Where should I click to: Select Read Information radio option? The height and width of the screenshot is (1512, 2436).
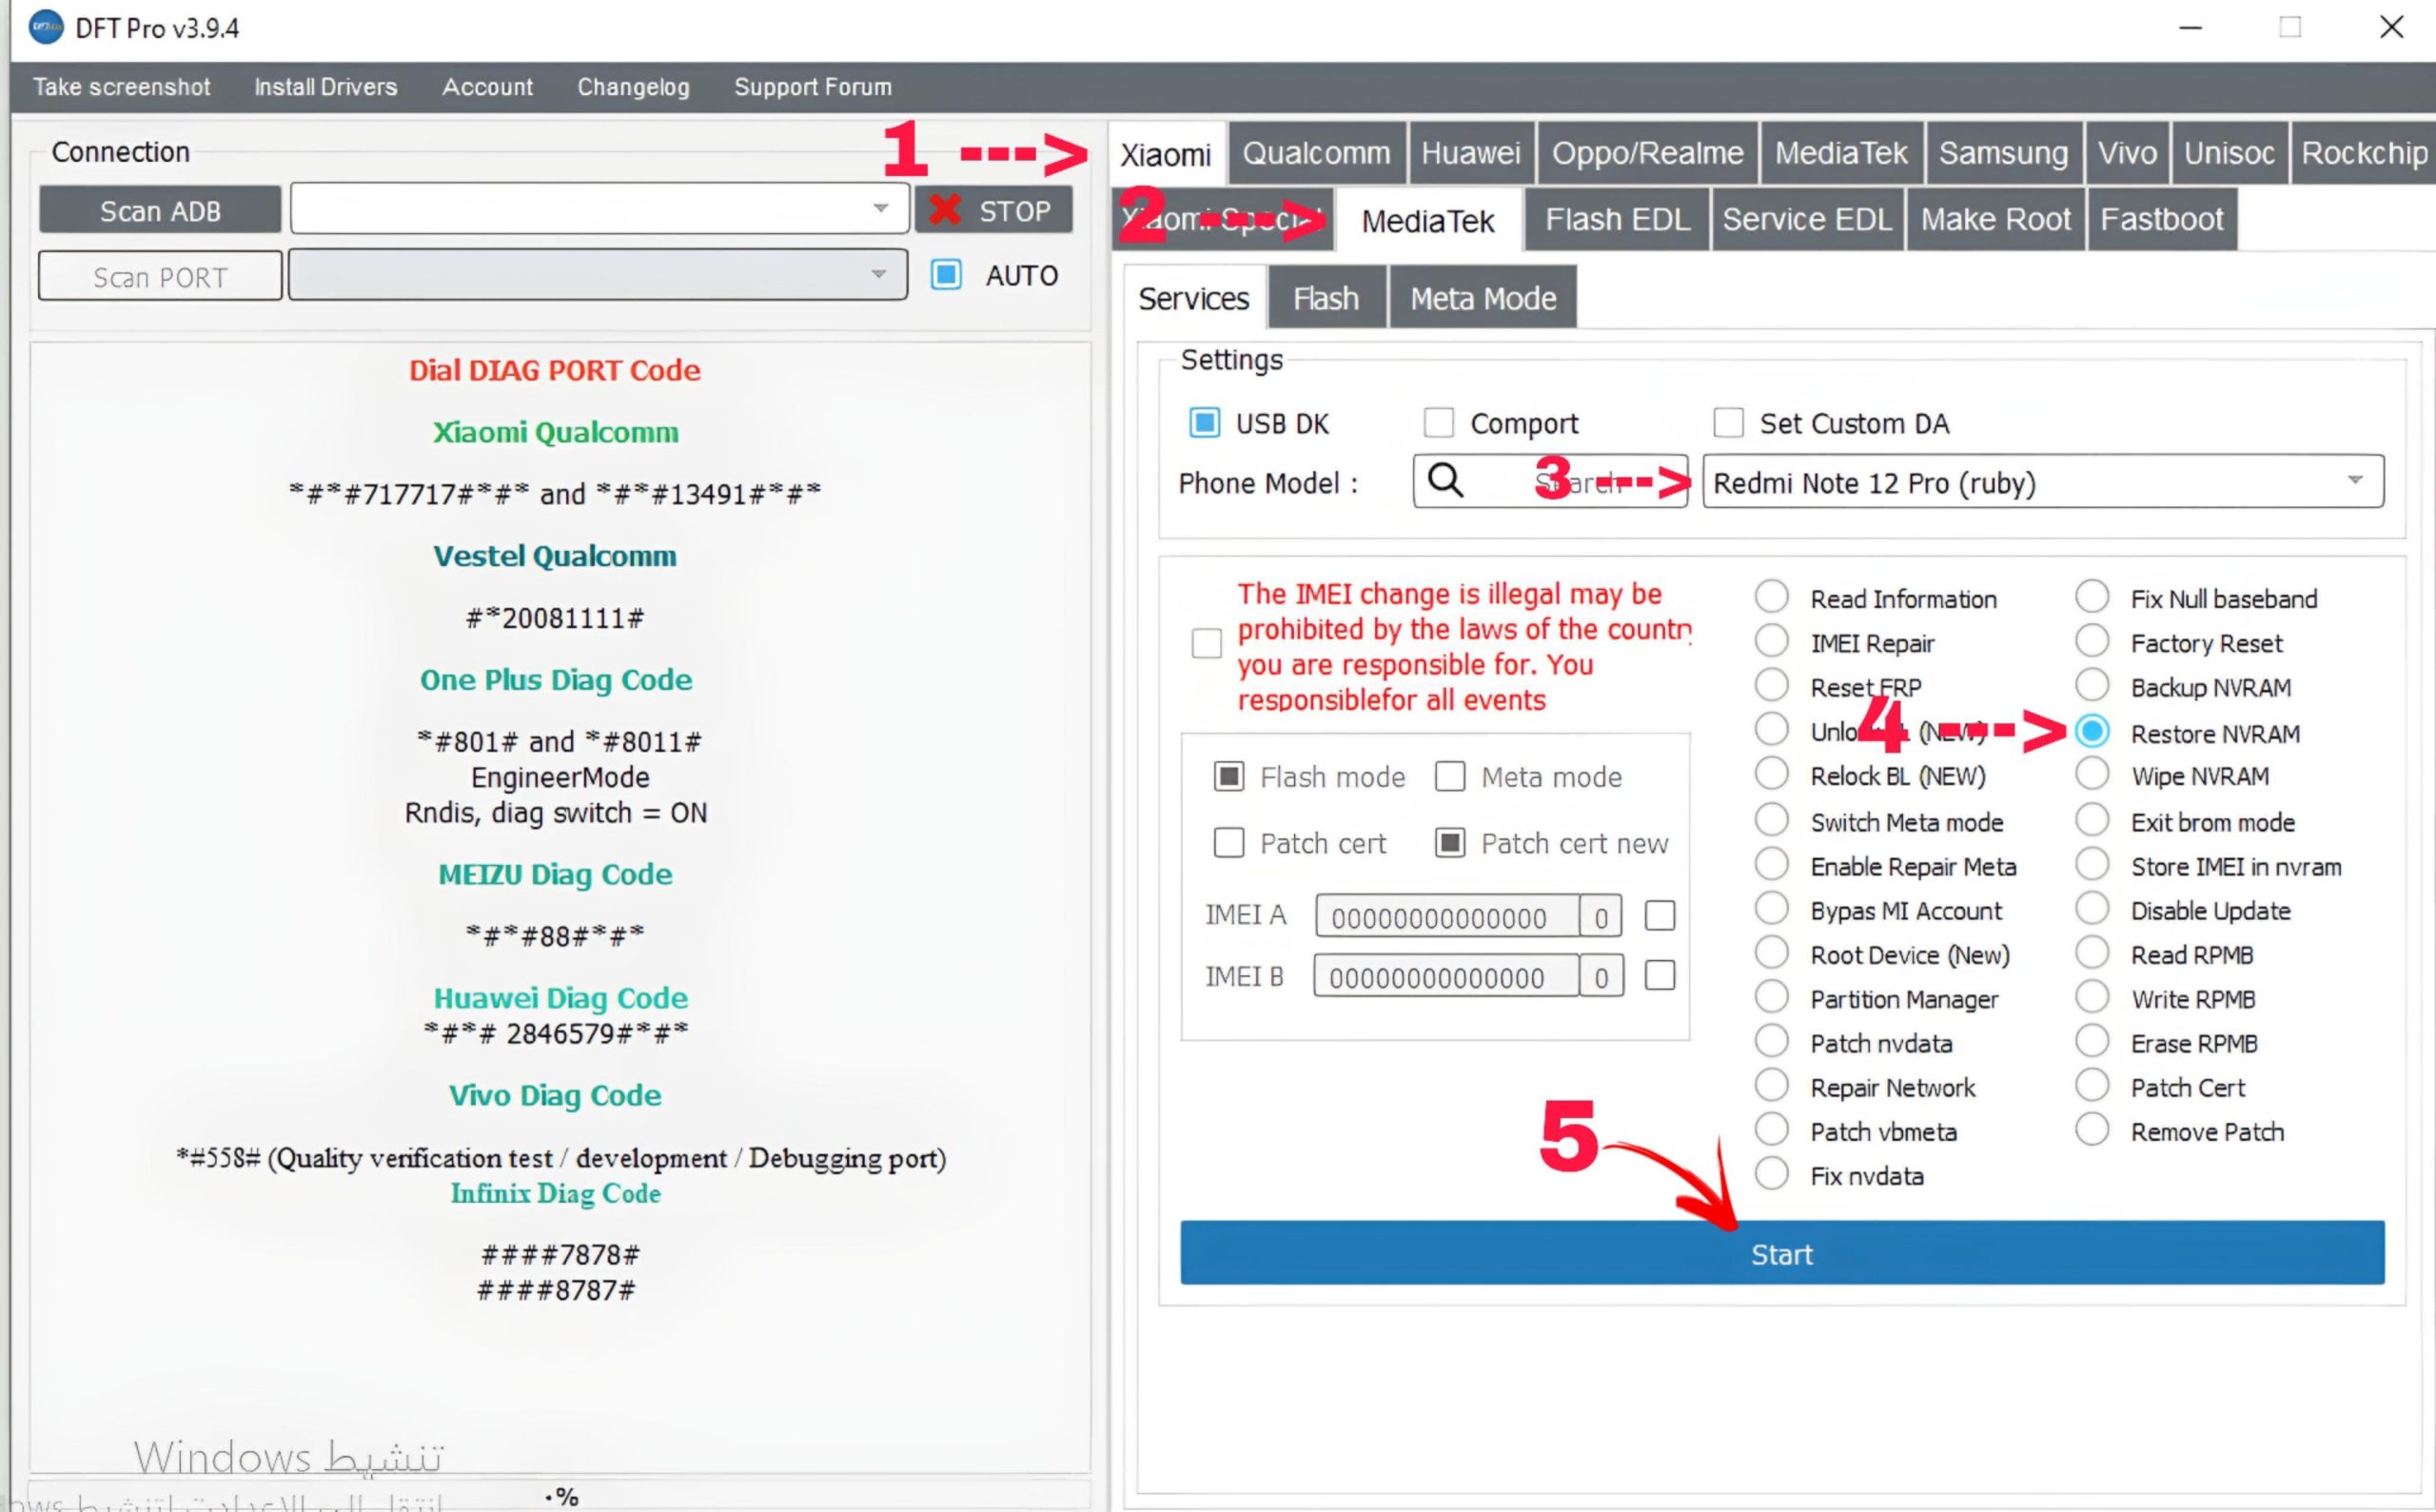(x=1771, y=597)
